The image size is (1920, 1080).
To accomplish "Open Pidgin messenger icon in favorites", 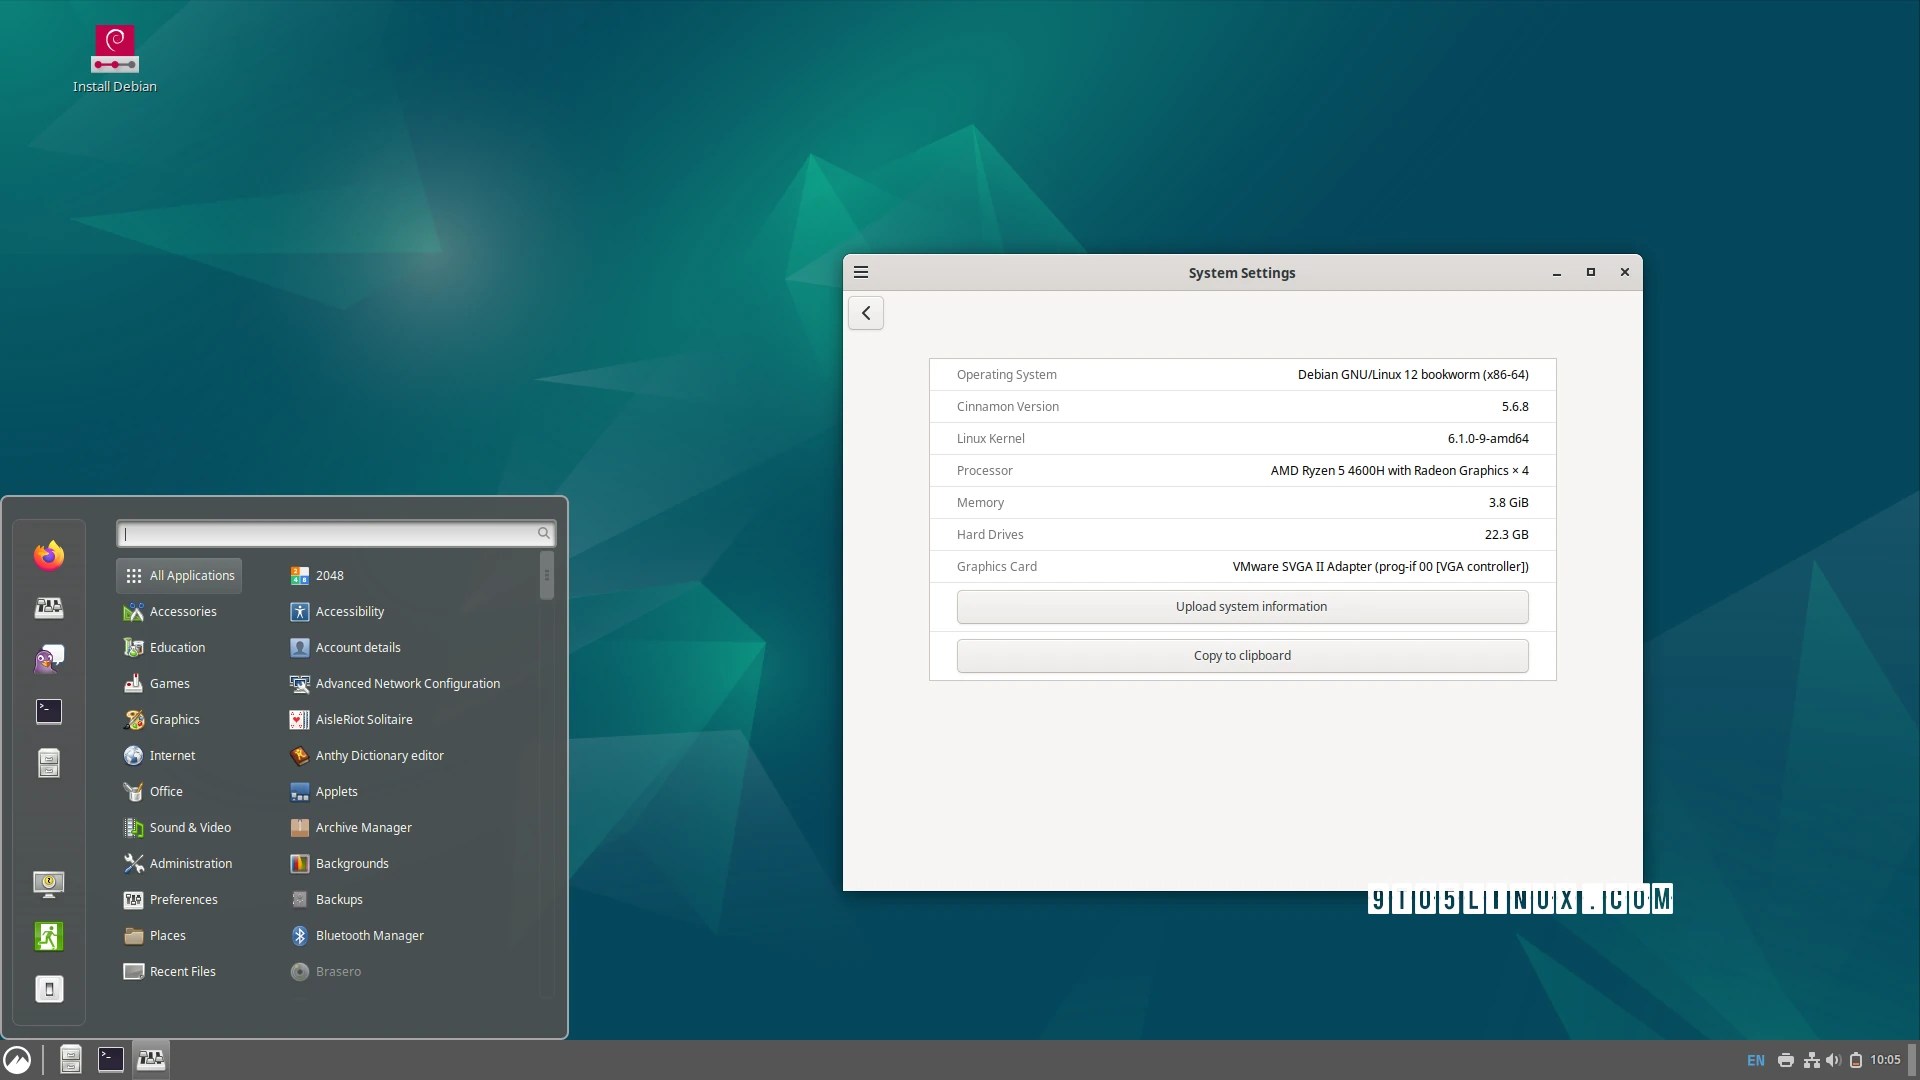I will (49, 659).
